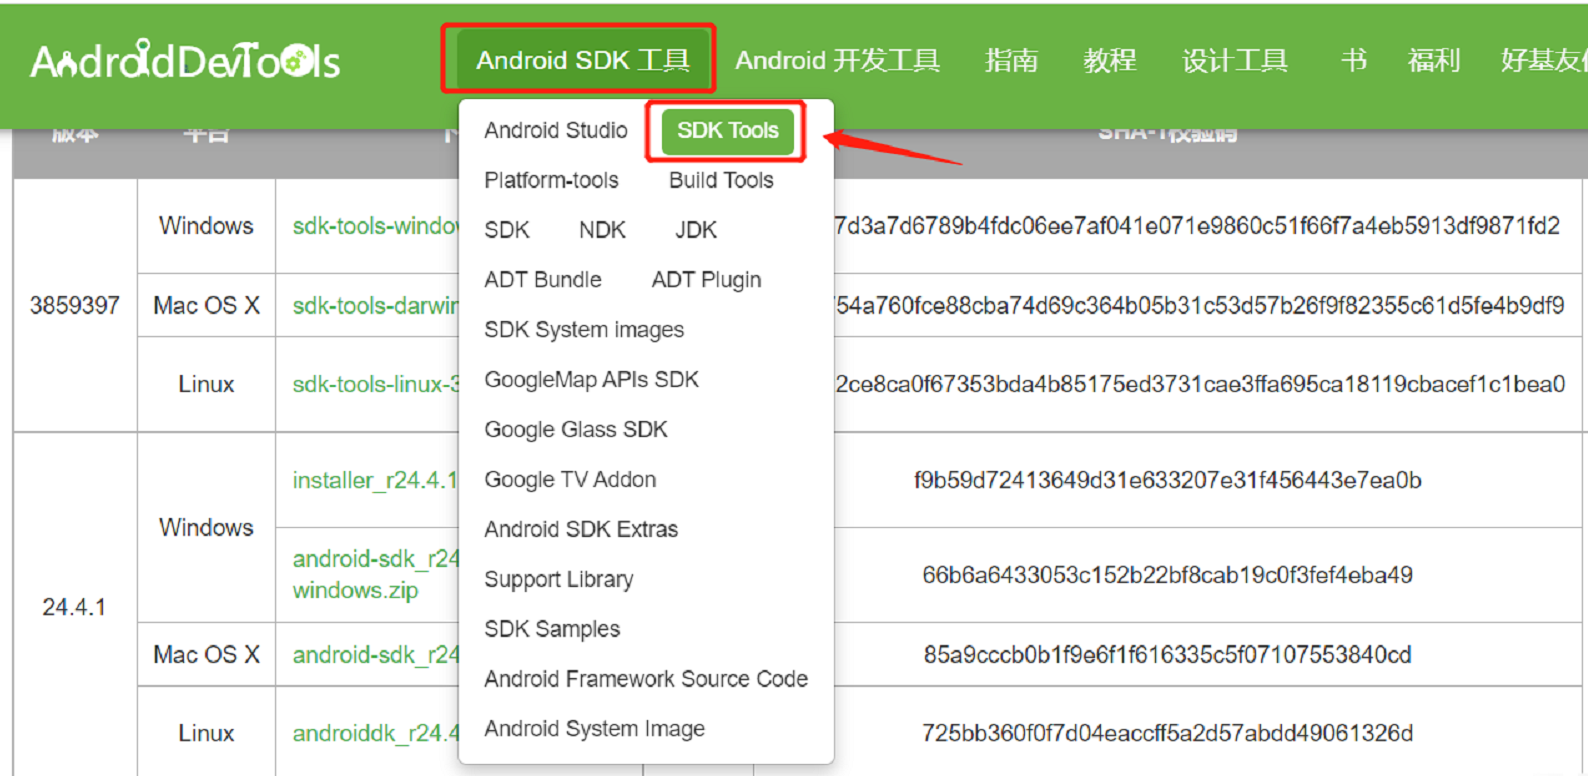This screenshot has width=1588, height=776.
Task: Download the sdk-tools-linux package link
Action: (x=375, y=384)
